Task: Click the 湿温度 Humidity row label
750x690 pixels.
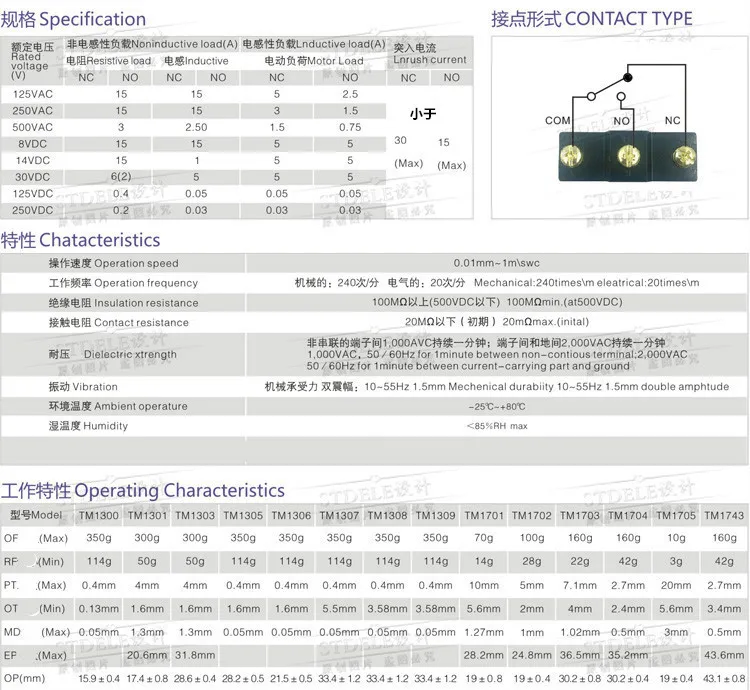Action: 88,426
